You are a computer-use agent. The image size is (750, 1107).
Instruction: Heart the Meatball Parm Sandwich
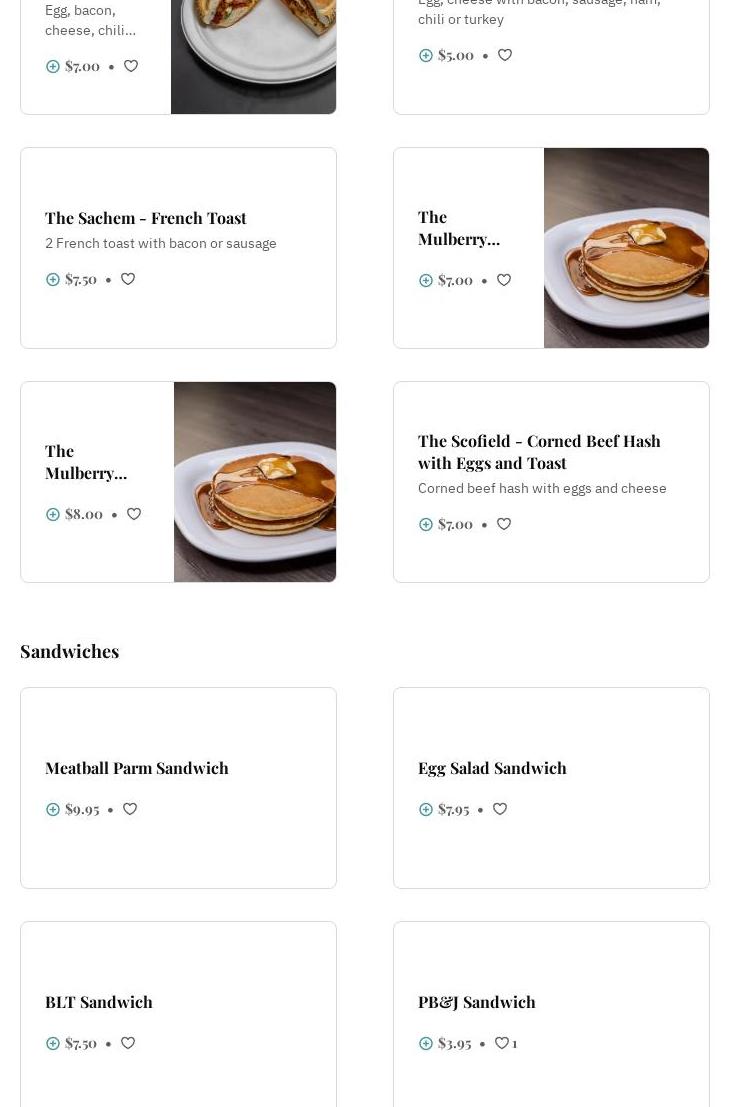(130, 809)
